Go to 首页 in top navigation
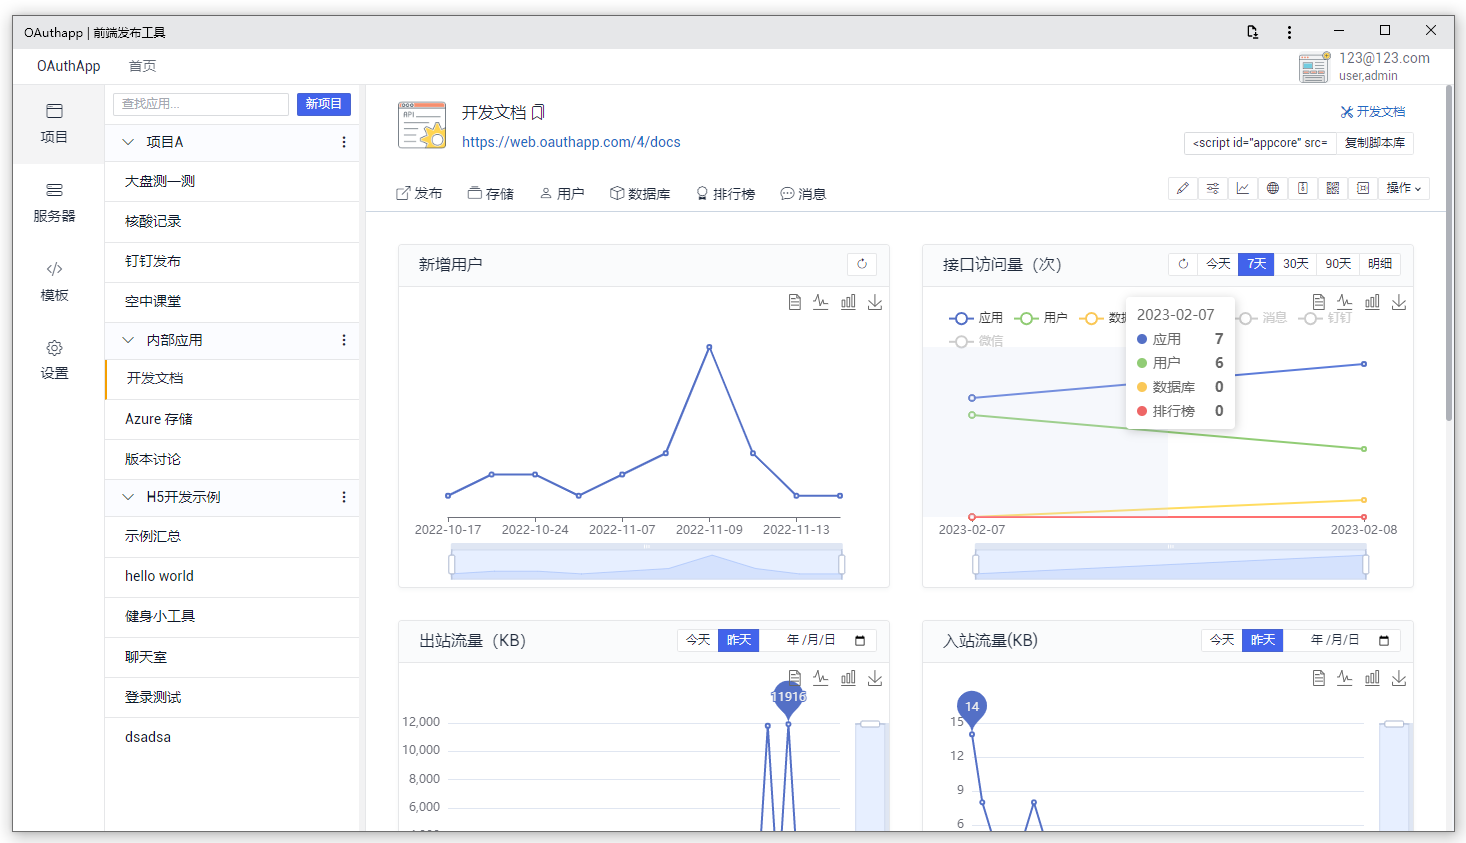Screen dimensions: 1466x843 pyautogui.click(x=142, y=66)
